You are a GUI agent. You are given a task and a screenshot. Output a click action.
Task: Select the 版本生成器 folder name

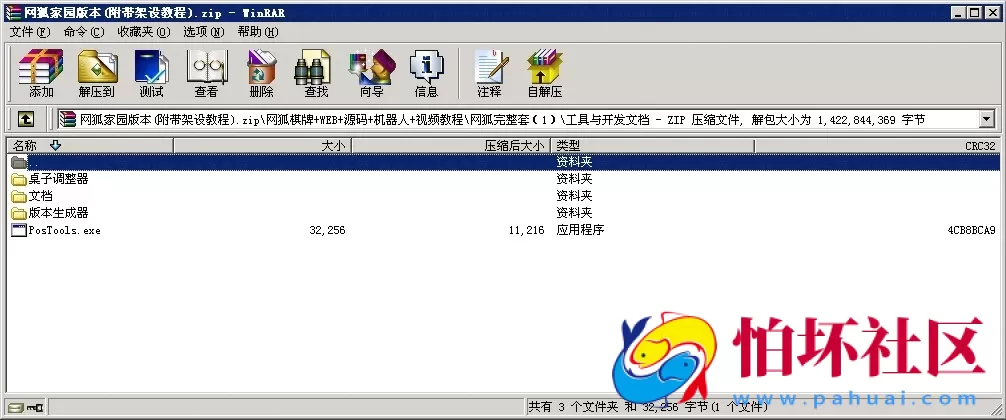58,212
